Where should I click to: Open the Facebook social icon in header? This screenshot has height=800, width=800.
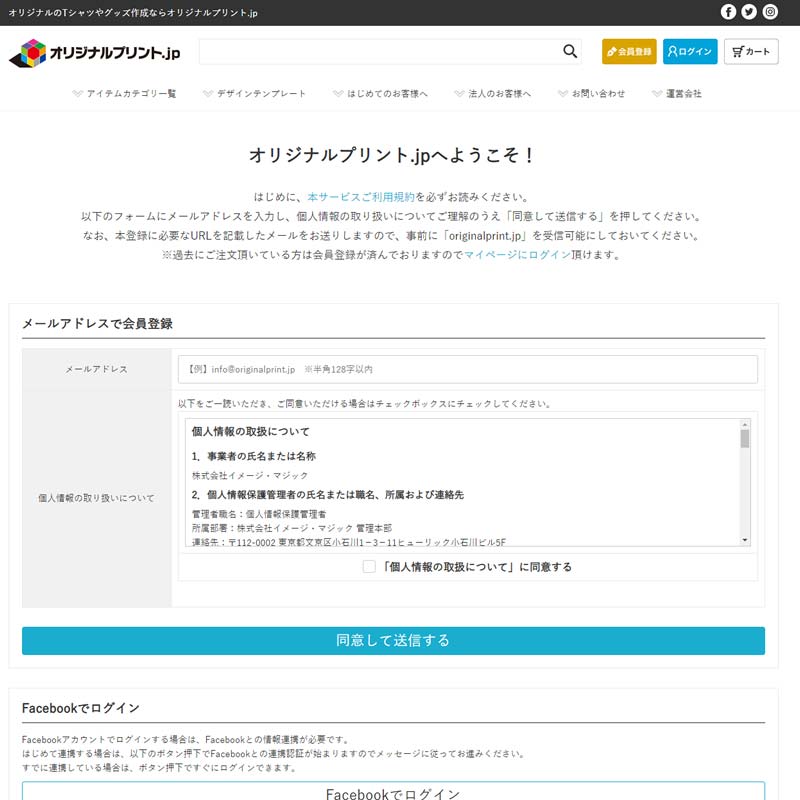[728, 12]
